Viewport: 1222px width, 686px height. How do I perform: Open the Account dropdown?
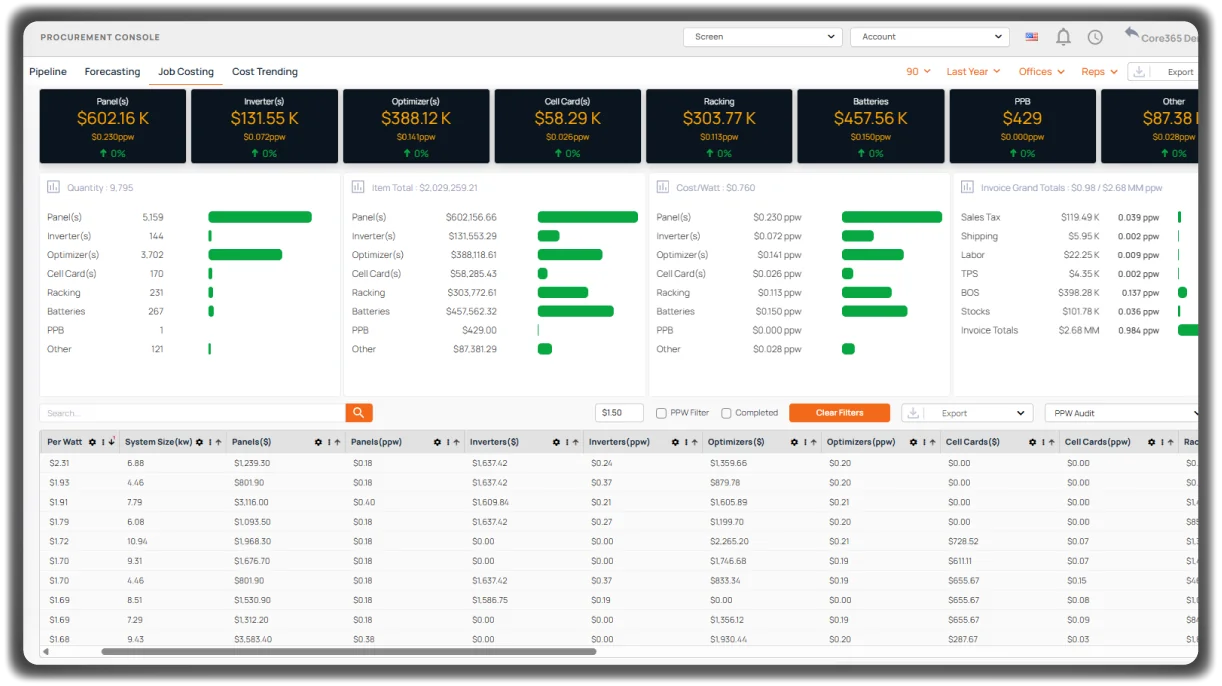click(929, 37)
